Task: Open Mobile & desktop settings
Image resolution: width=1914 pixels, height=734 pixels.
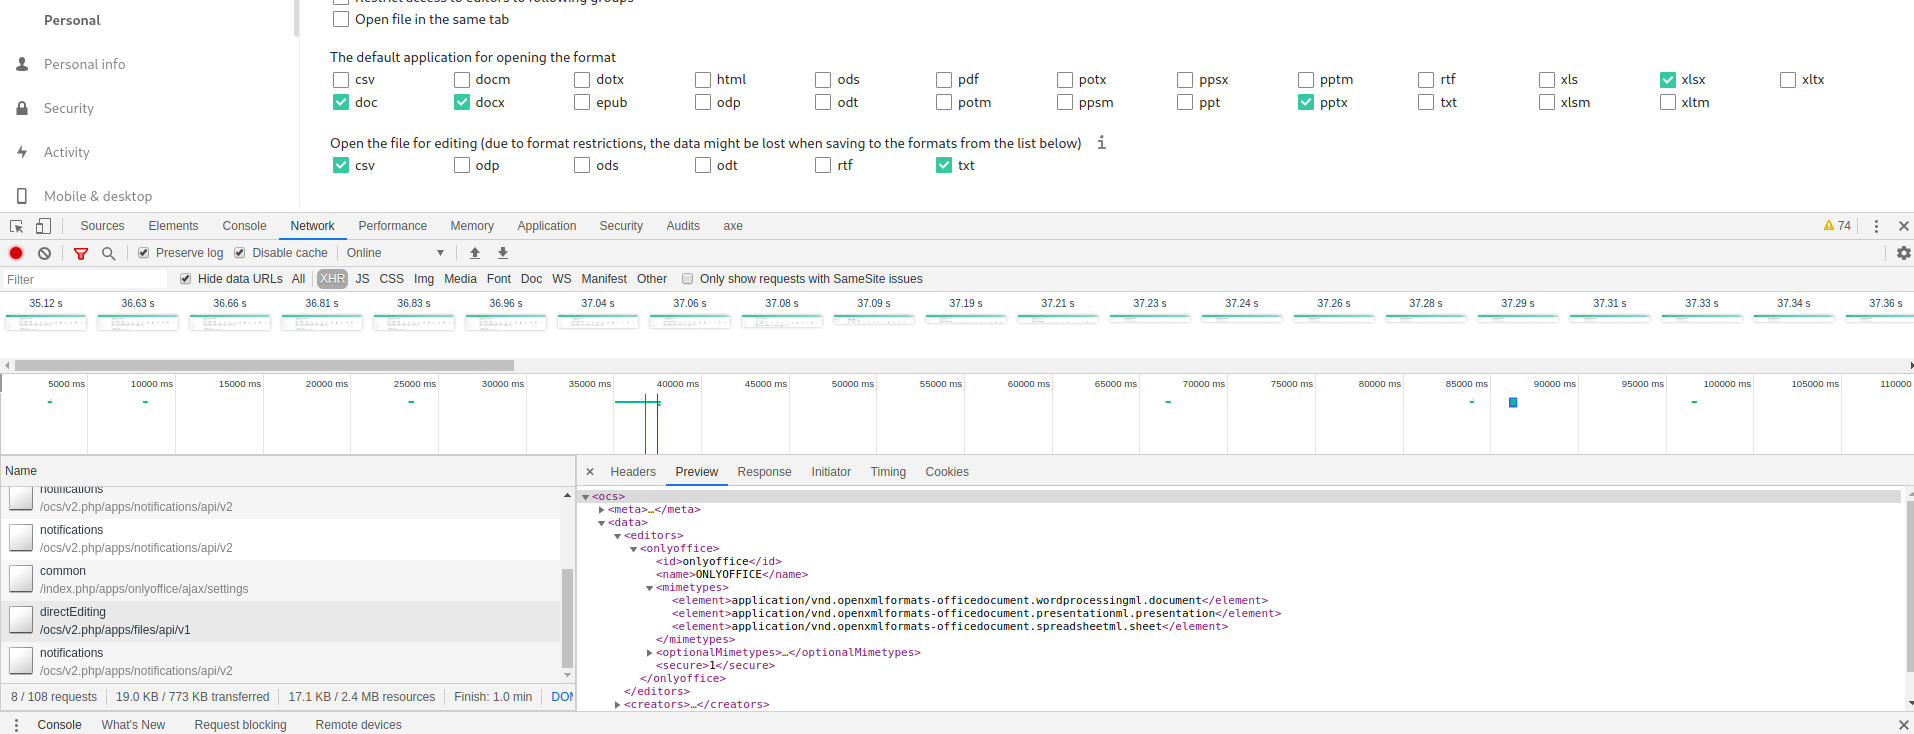Action: coord(98,196)
